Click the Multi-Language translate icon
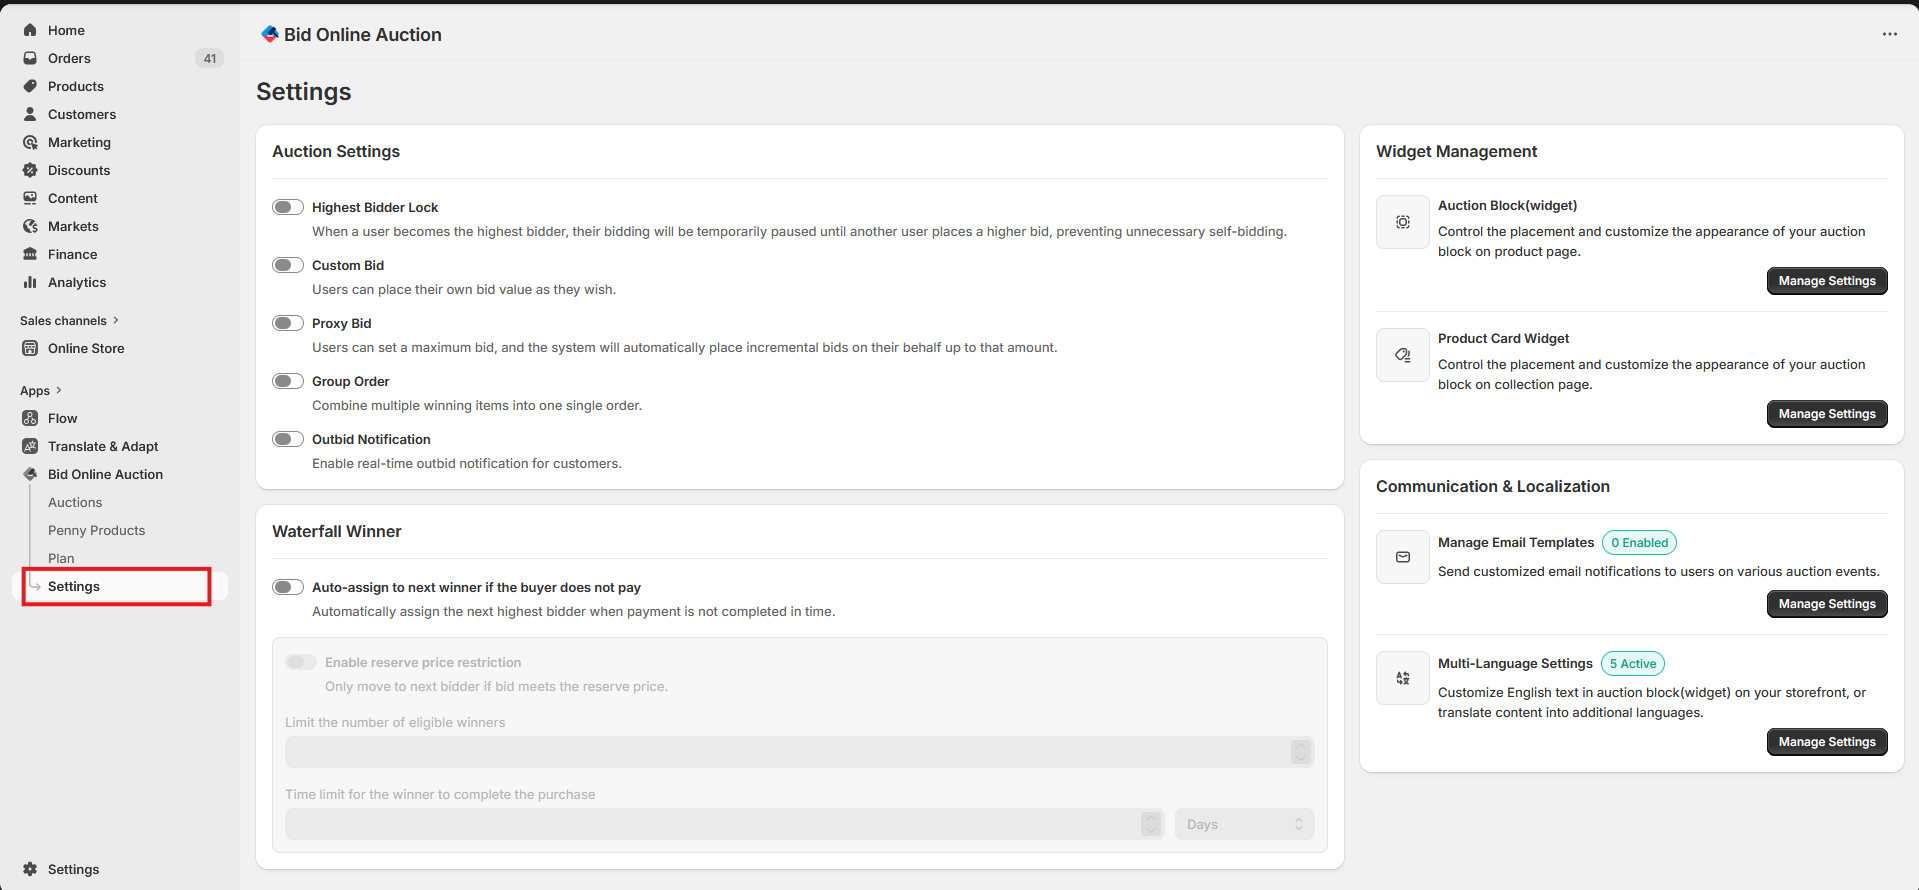The height and width of the screenshot is (890, 1919). pos(1402,678)
